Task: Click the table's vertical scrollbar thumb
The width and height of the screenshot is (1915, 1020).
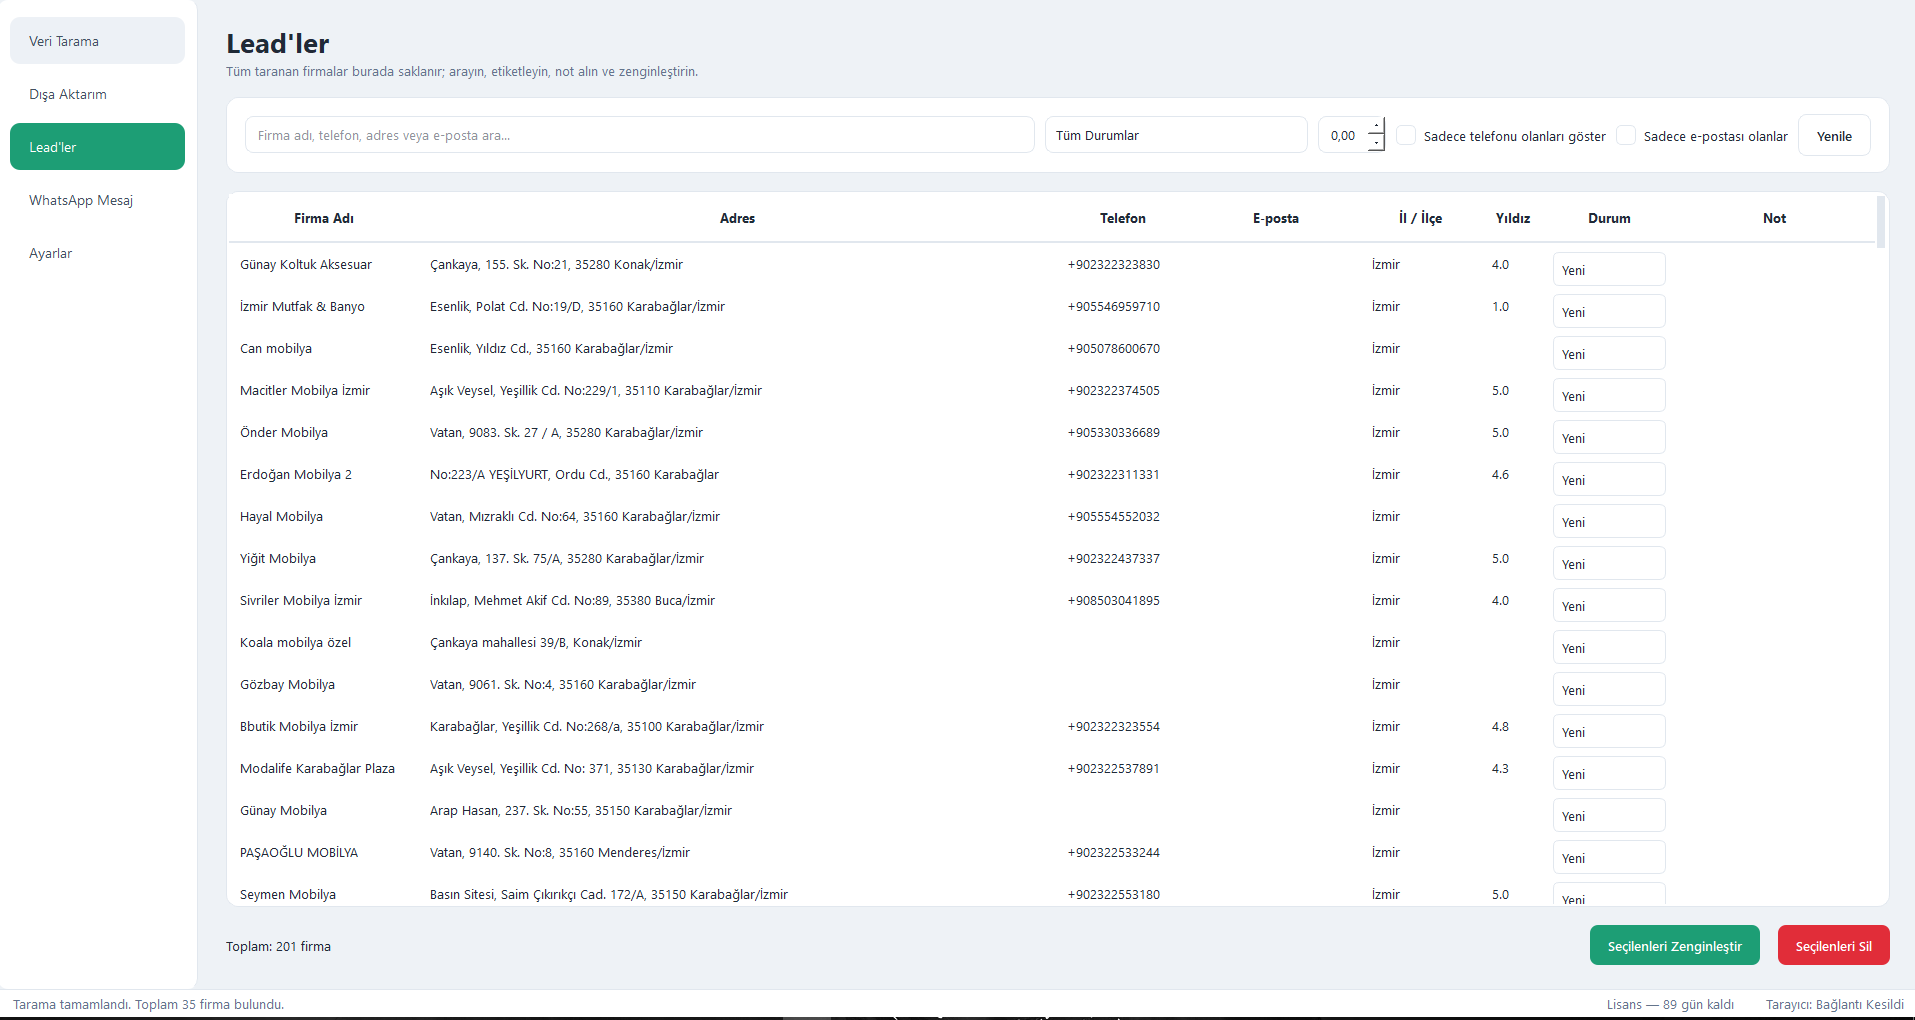Action: [x=1881, y=222]
